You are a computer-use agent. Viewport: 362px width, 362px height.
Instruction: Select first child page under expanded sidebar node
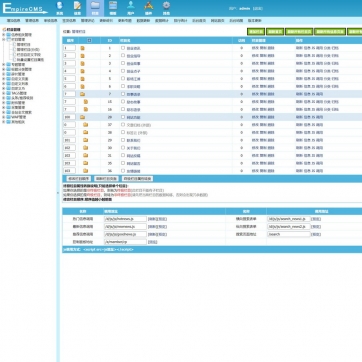(x=23, y=44)
